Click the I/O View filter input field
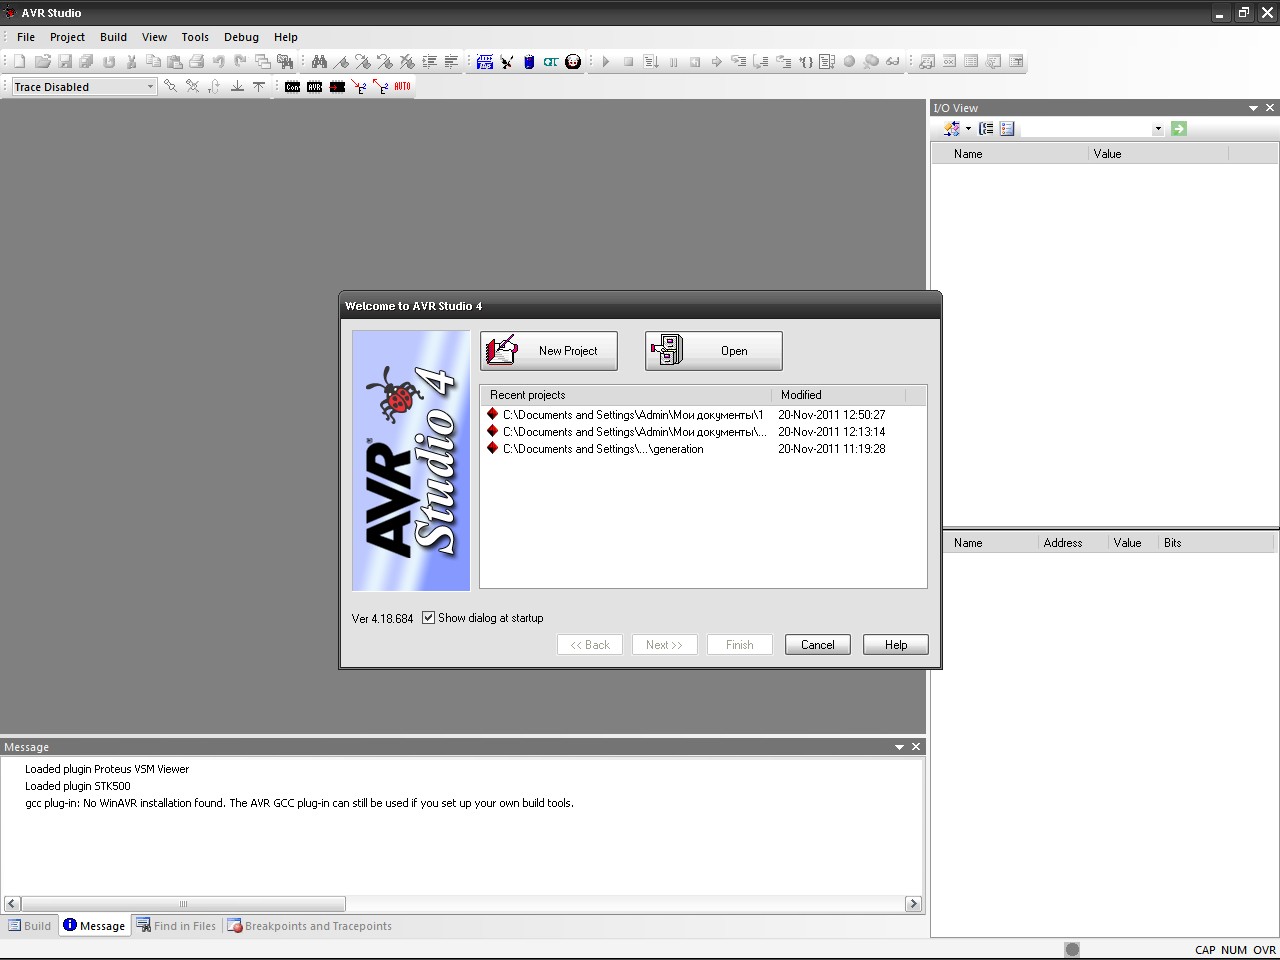 click(x=1086, y=129)
